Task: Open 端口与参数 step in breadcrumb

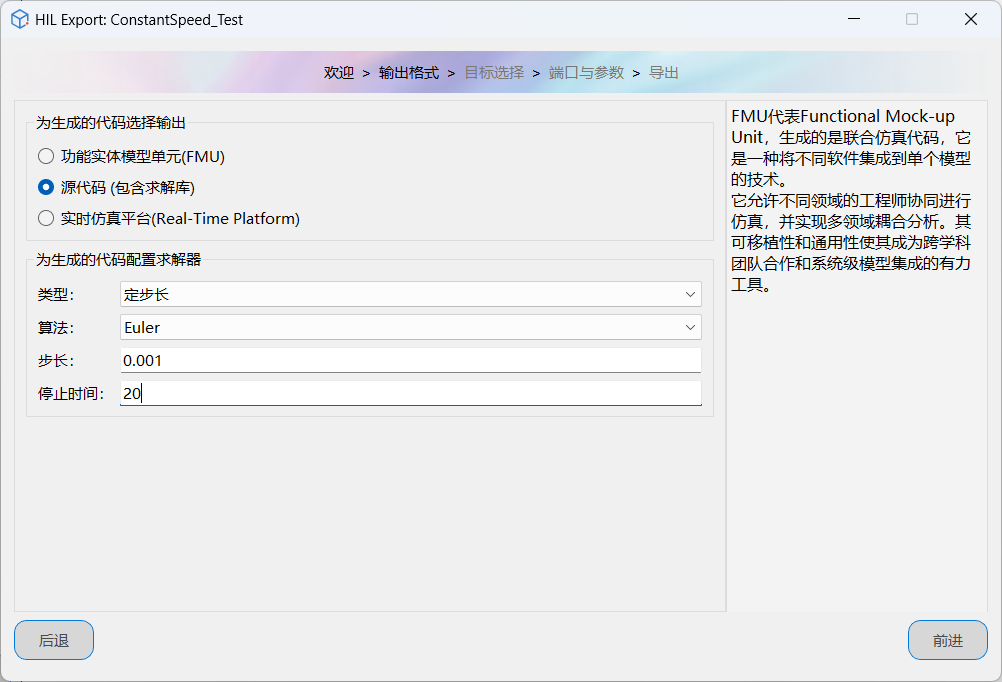Action: (x=586, y=73)
